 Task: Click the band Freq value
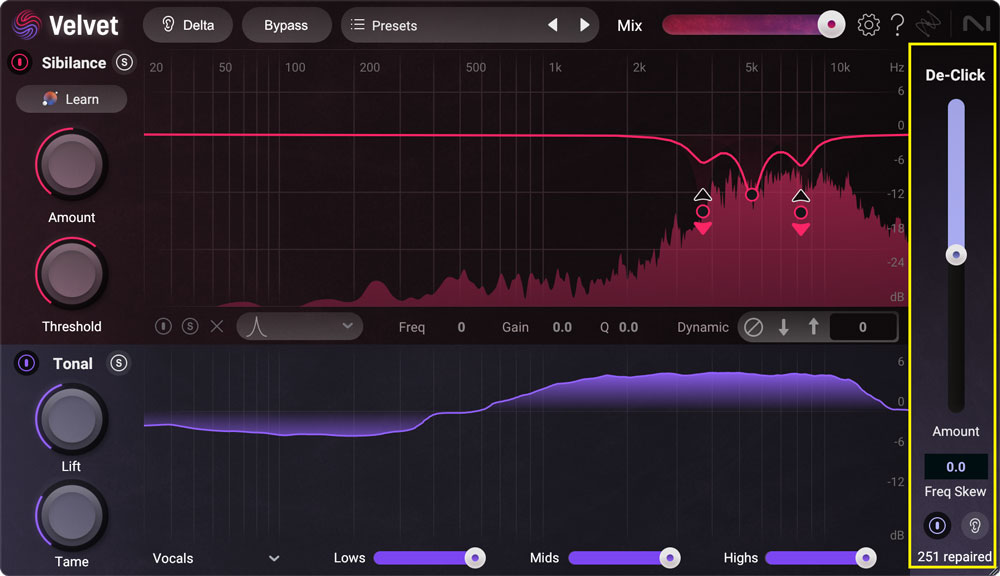tap(461, 327)
